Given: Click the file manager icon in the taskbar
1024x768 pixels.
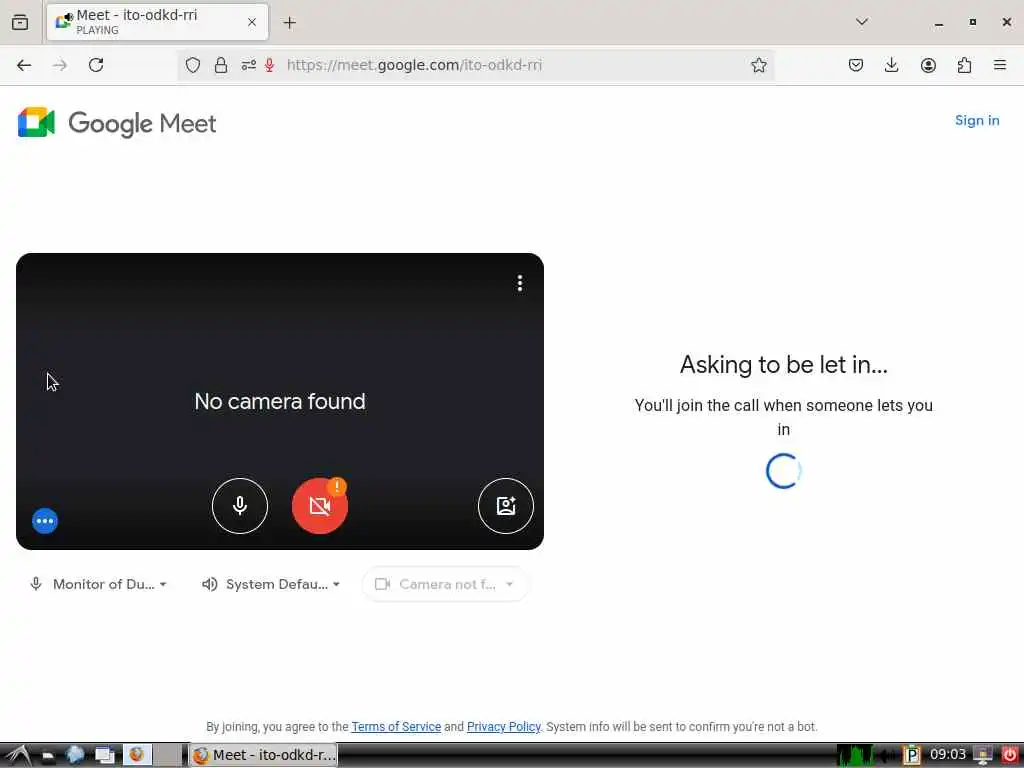Looking at the screenshot, I should 48,756.
